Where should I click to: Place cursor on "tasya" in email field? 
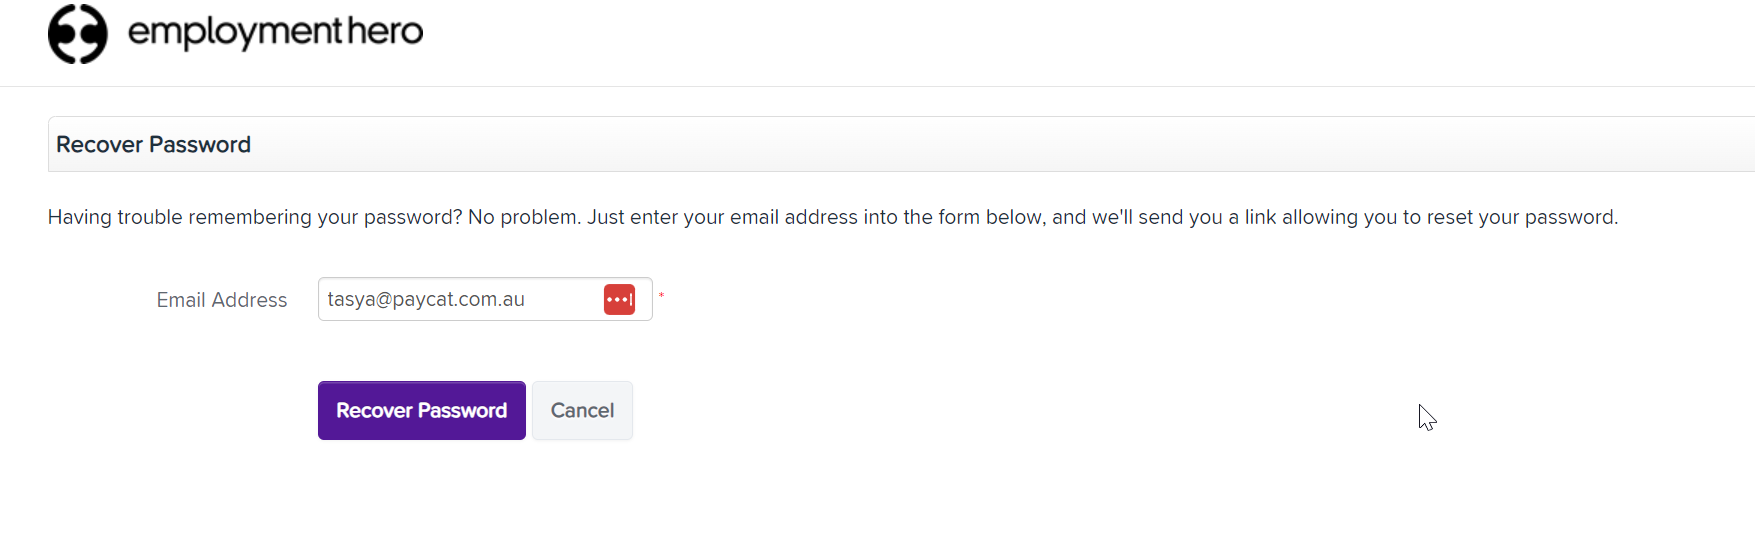[x=351, y=299]
